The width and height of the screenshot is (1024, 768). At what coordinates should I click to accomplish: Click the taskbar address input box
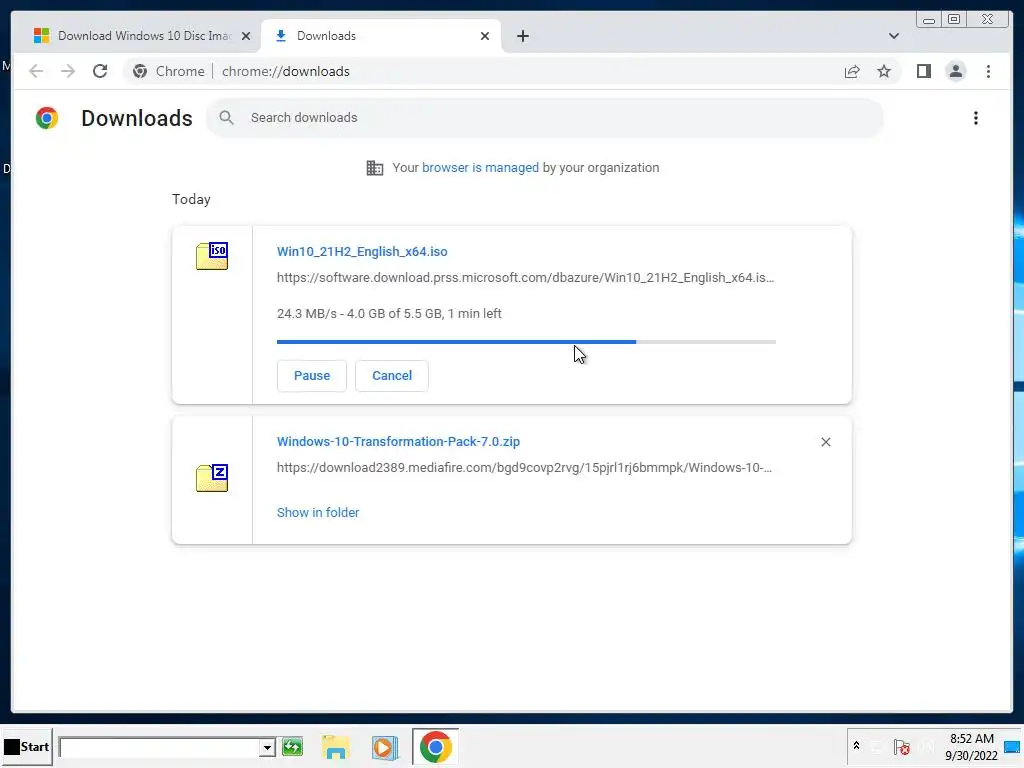click(159, 747)
